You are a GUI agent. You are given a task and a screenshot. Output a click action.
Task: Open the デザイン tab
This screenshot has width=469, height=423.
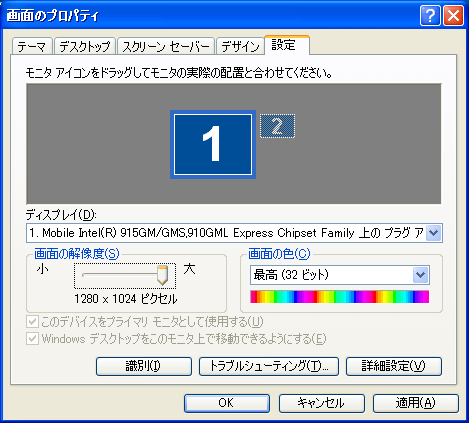tap(240, 46)
